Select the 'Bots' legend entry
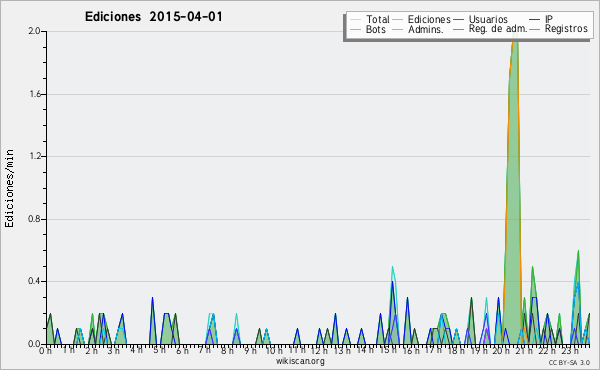Viewport: 600px width, 370px height. 368,29
